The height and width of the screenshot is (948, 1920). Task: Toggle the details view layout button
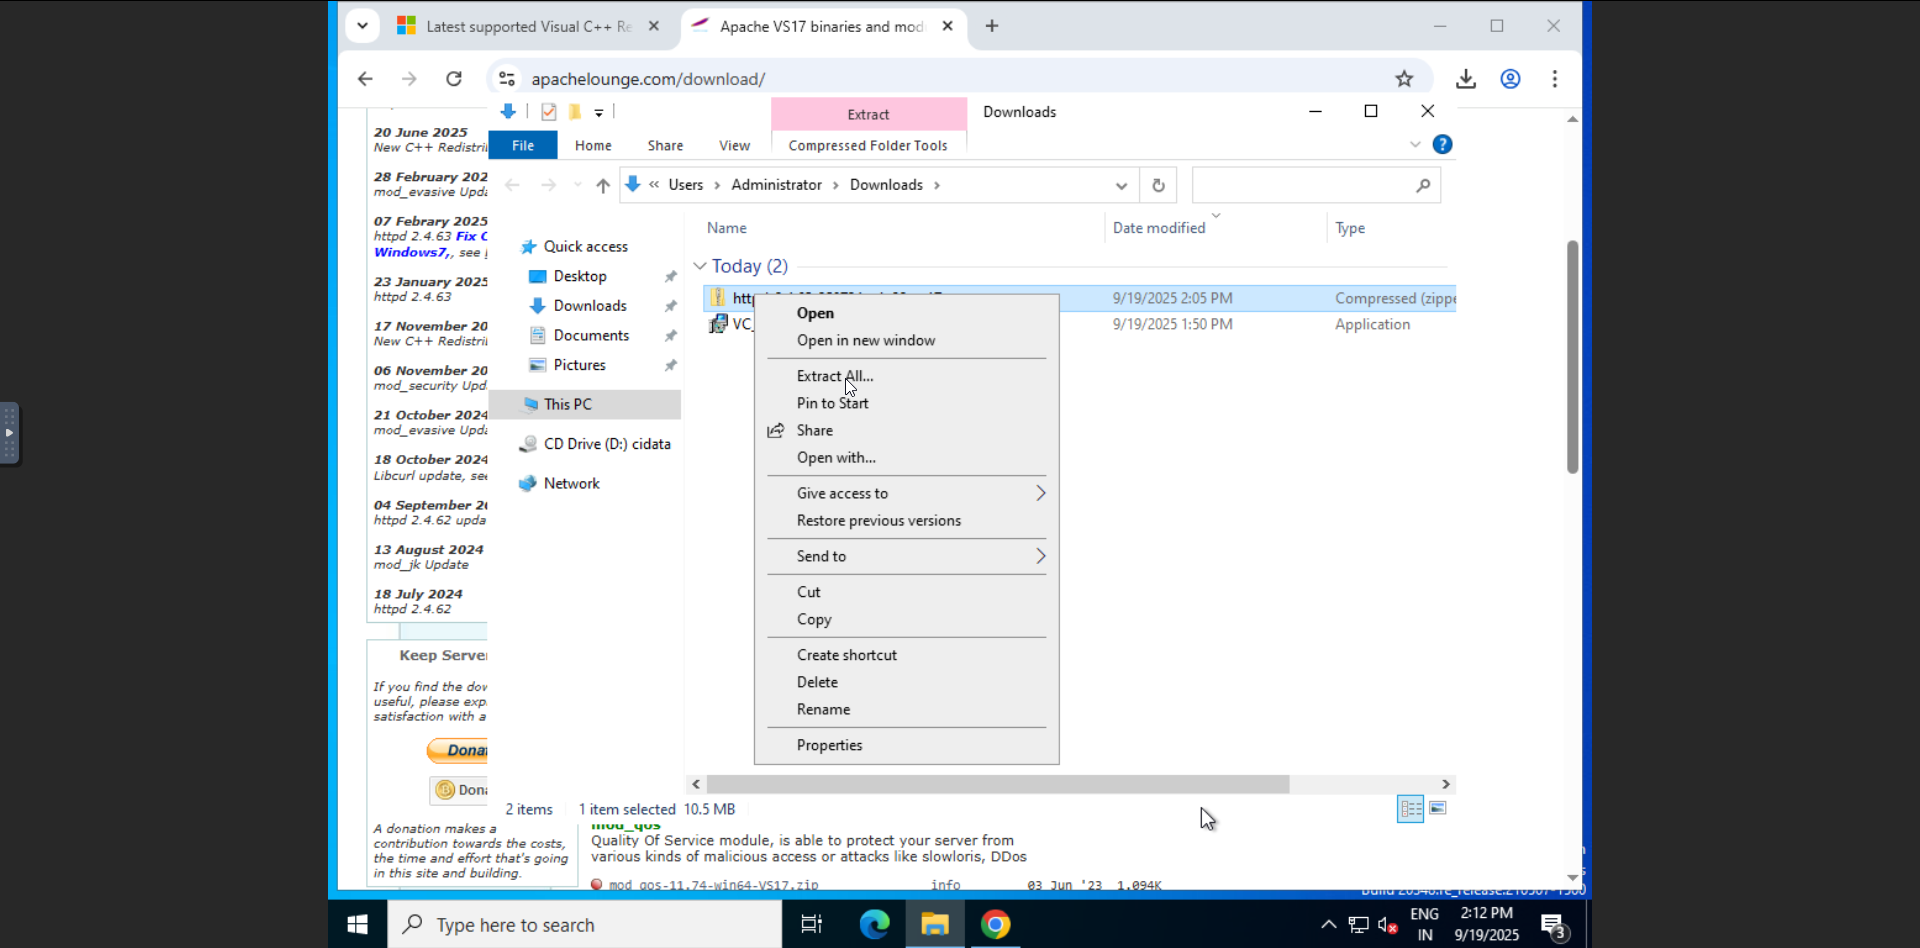coord(1411,809)
